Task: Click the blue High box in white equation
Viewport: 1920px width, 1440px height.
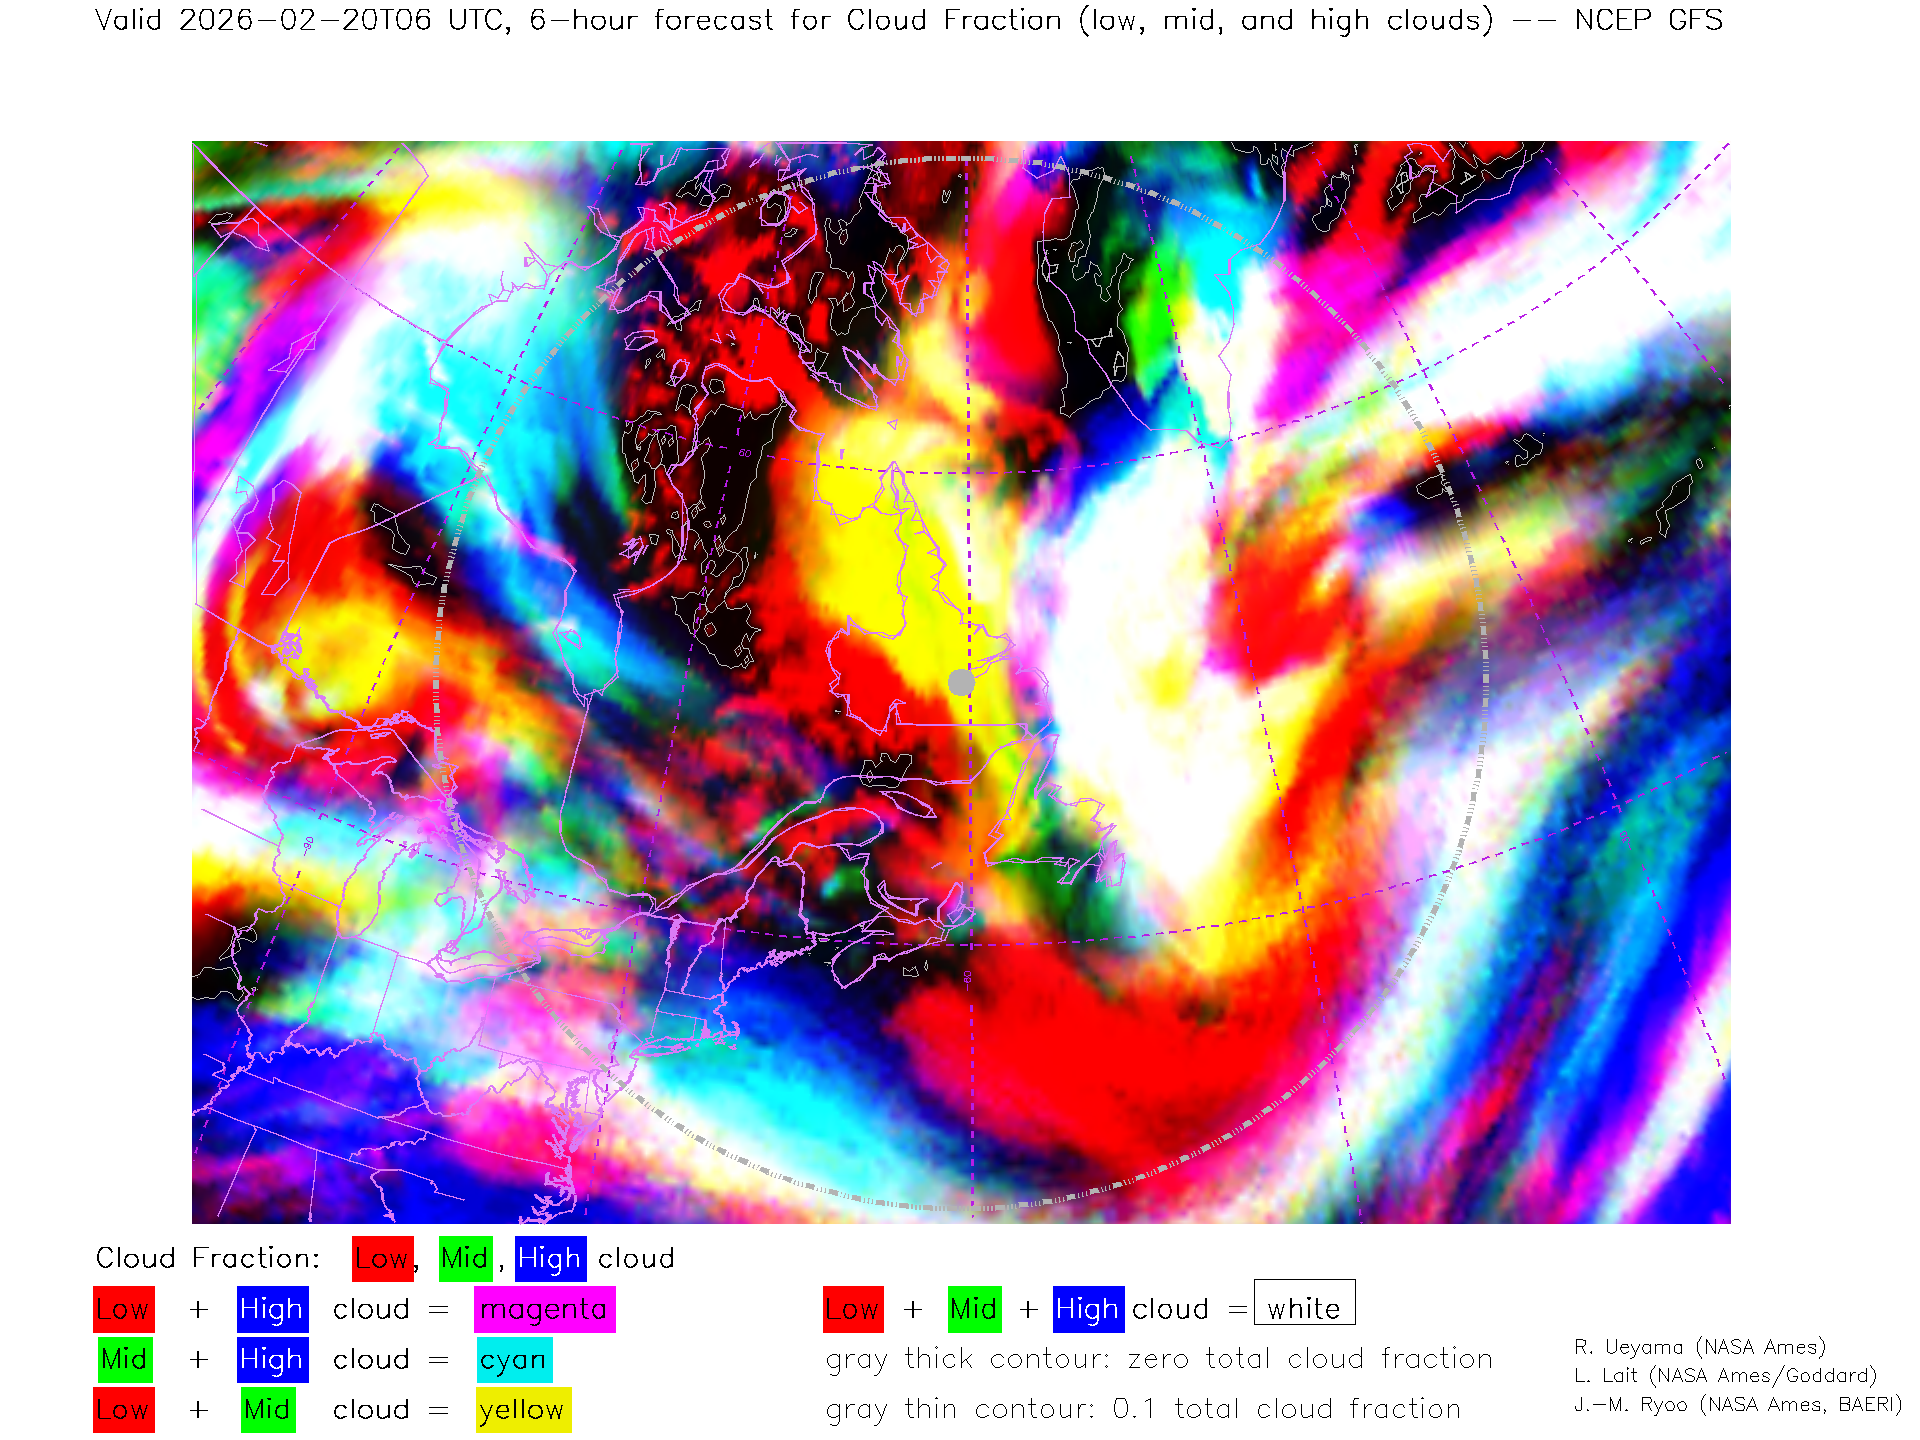Action: 1088,1309
